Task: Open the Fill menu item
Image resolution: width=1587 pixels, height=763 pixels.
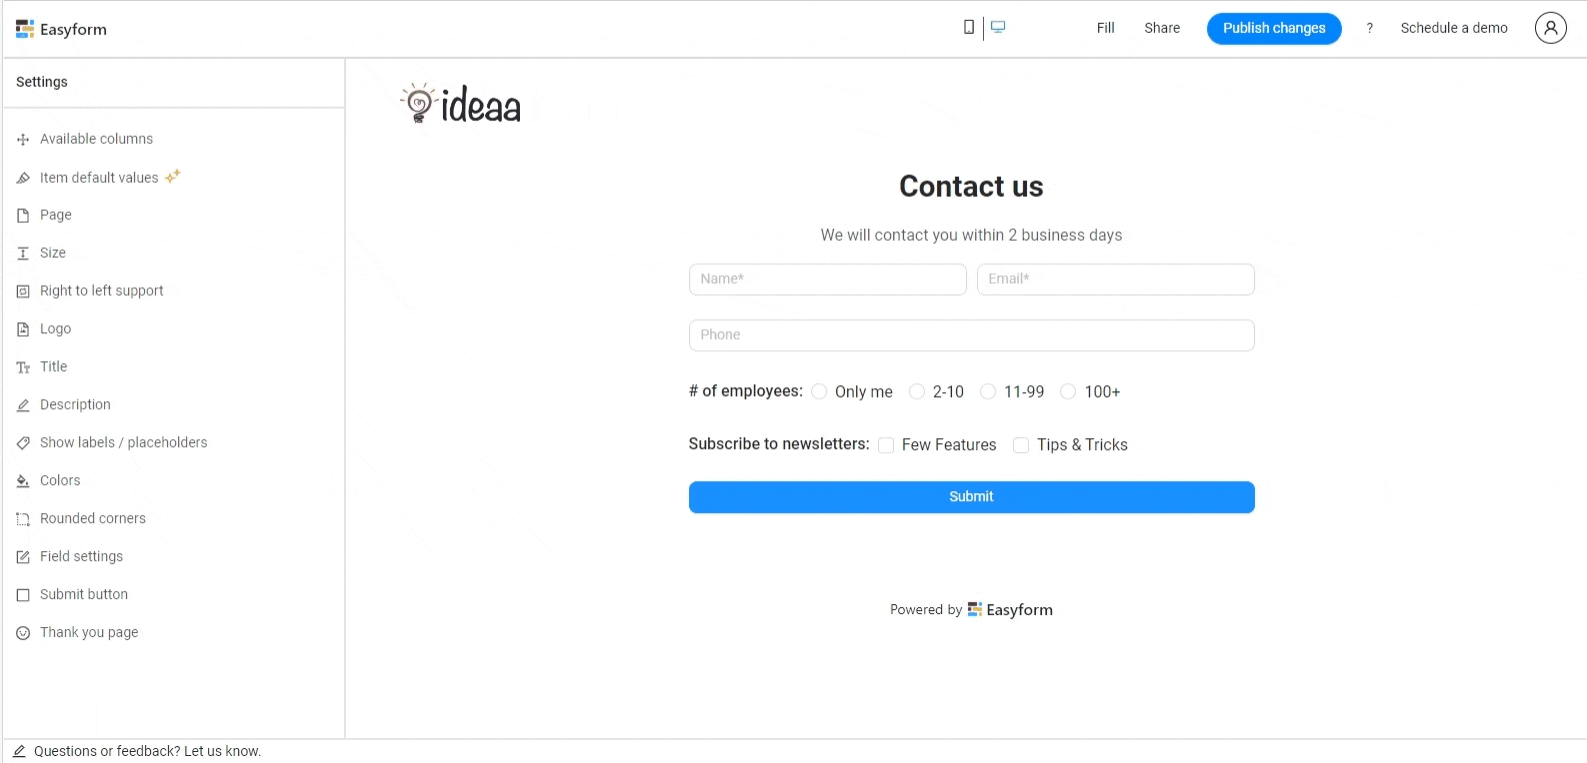Action: 1105,28
